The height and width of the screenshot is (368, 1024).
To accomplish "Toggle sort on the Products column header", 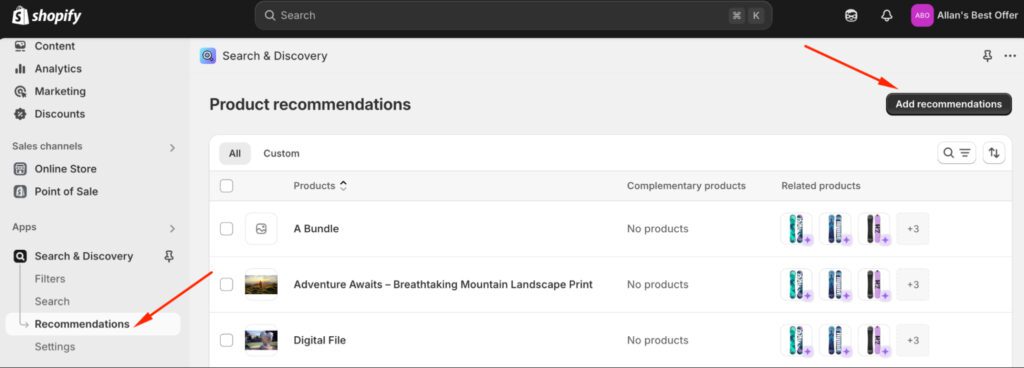I will pos(320,186).
